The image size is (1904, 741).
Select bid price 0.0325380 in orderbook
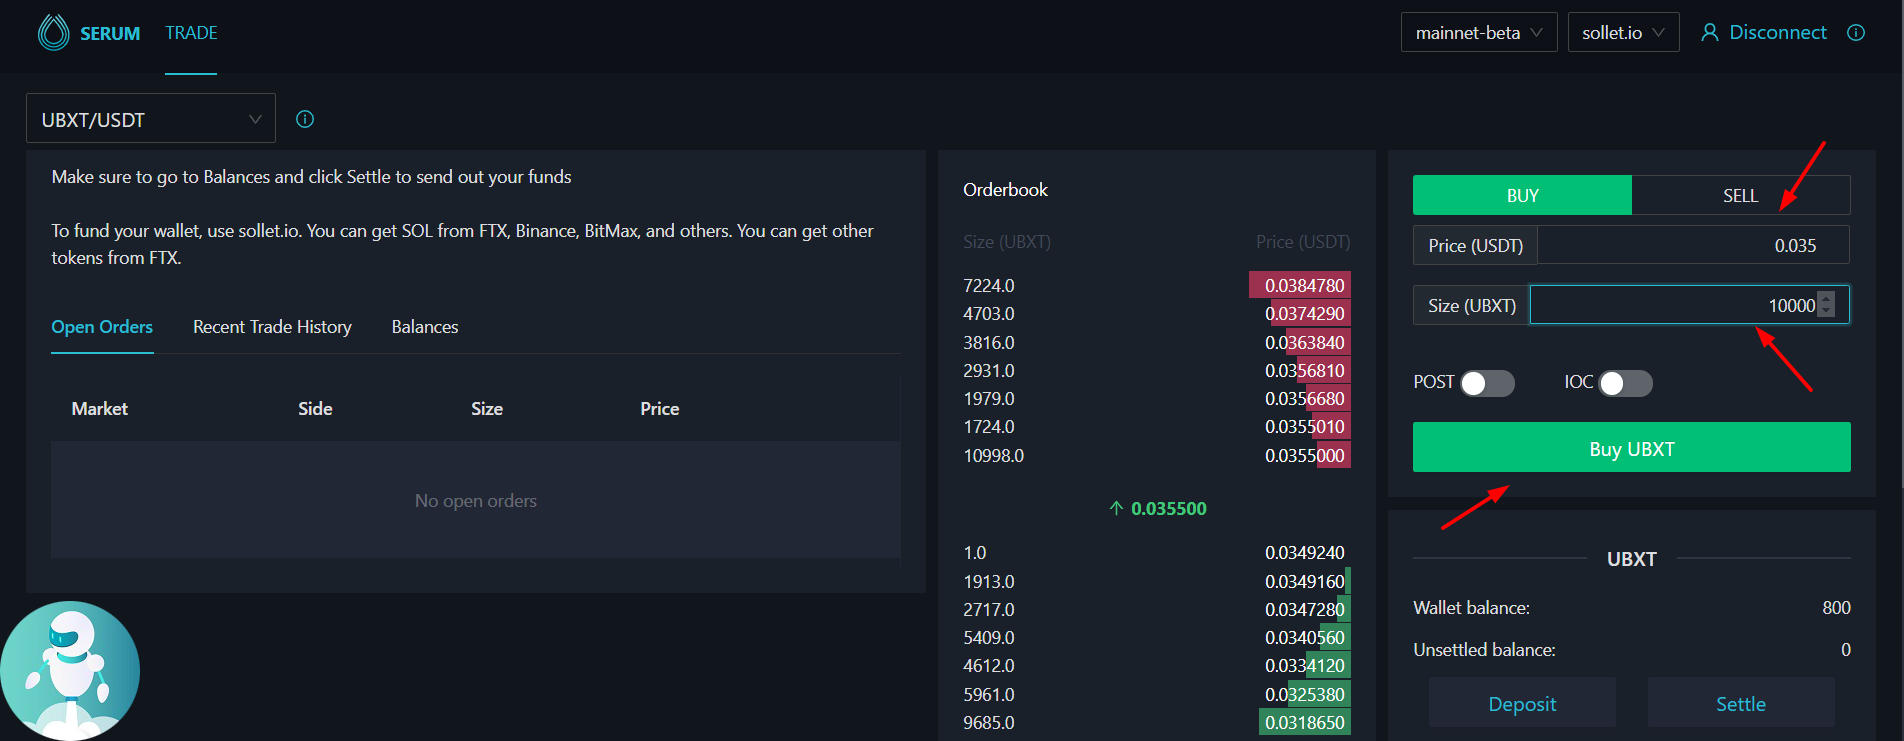point(1305,694)
